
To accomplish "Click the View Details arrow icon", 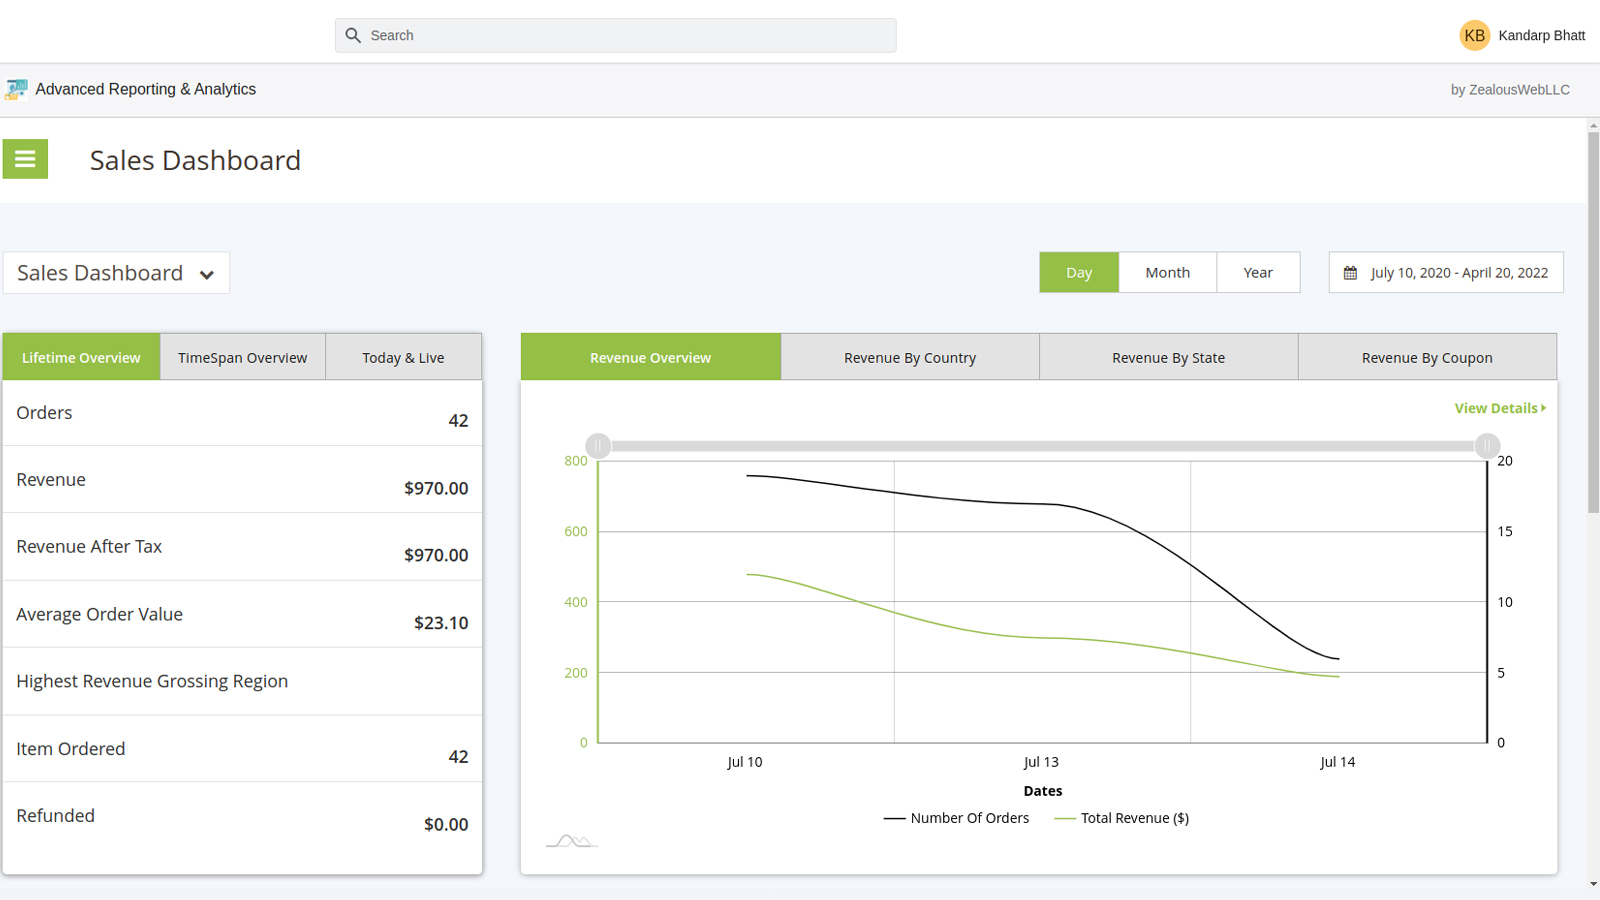I will pos(1544,408).
